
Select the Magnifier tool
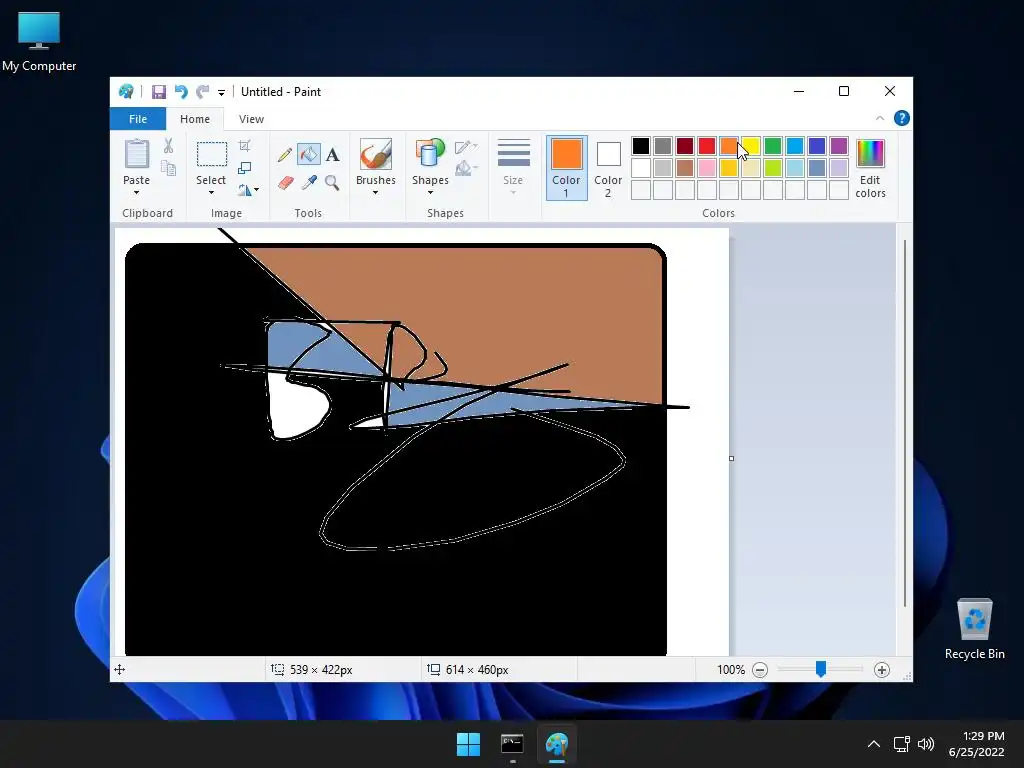pos(332,182)
